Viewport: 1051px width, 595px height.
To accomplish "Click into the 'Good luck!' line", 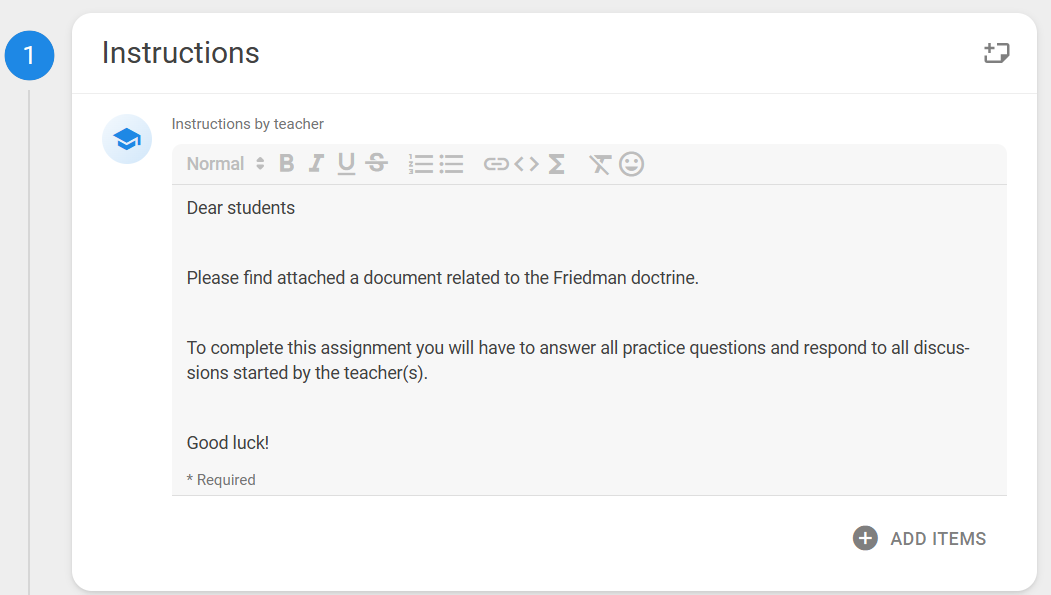I will (228, 443).
